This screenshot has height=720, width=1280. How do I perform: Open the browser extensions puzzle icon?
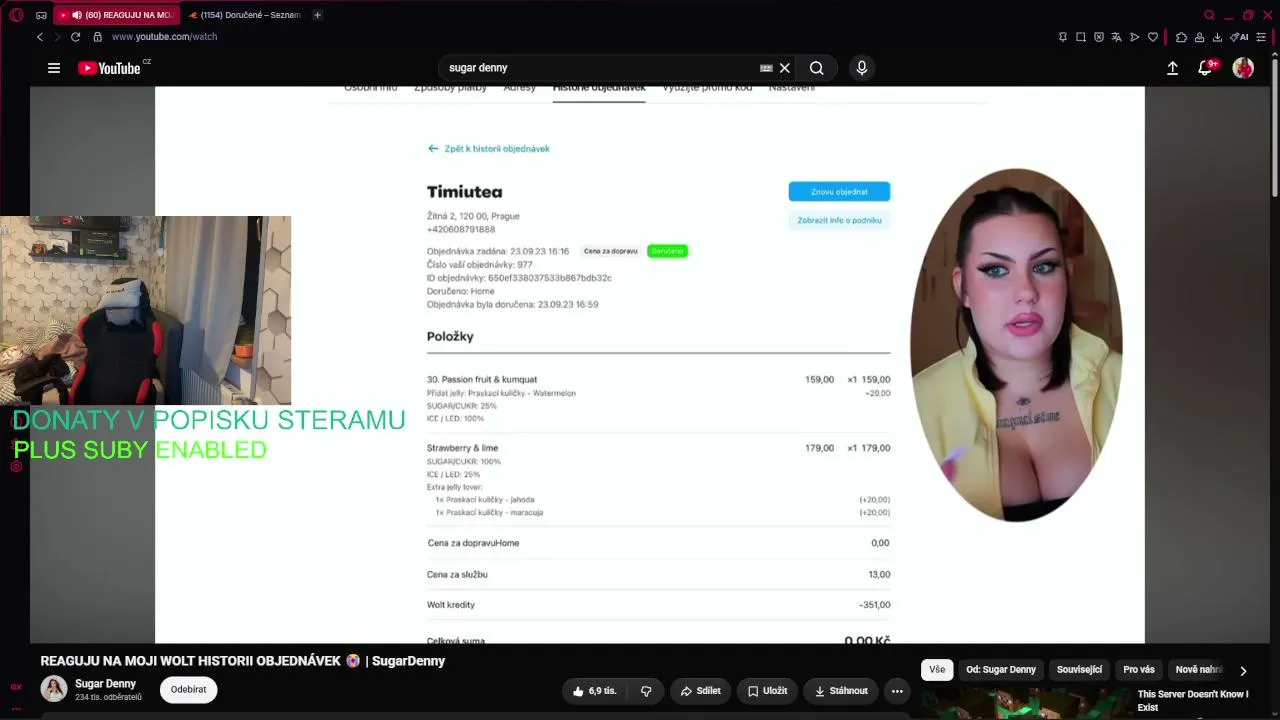tap(1181, 37)
